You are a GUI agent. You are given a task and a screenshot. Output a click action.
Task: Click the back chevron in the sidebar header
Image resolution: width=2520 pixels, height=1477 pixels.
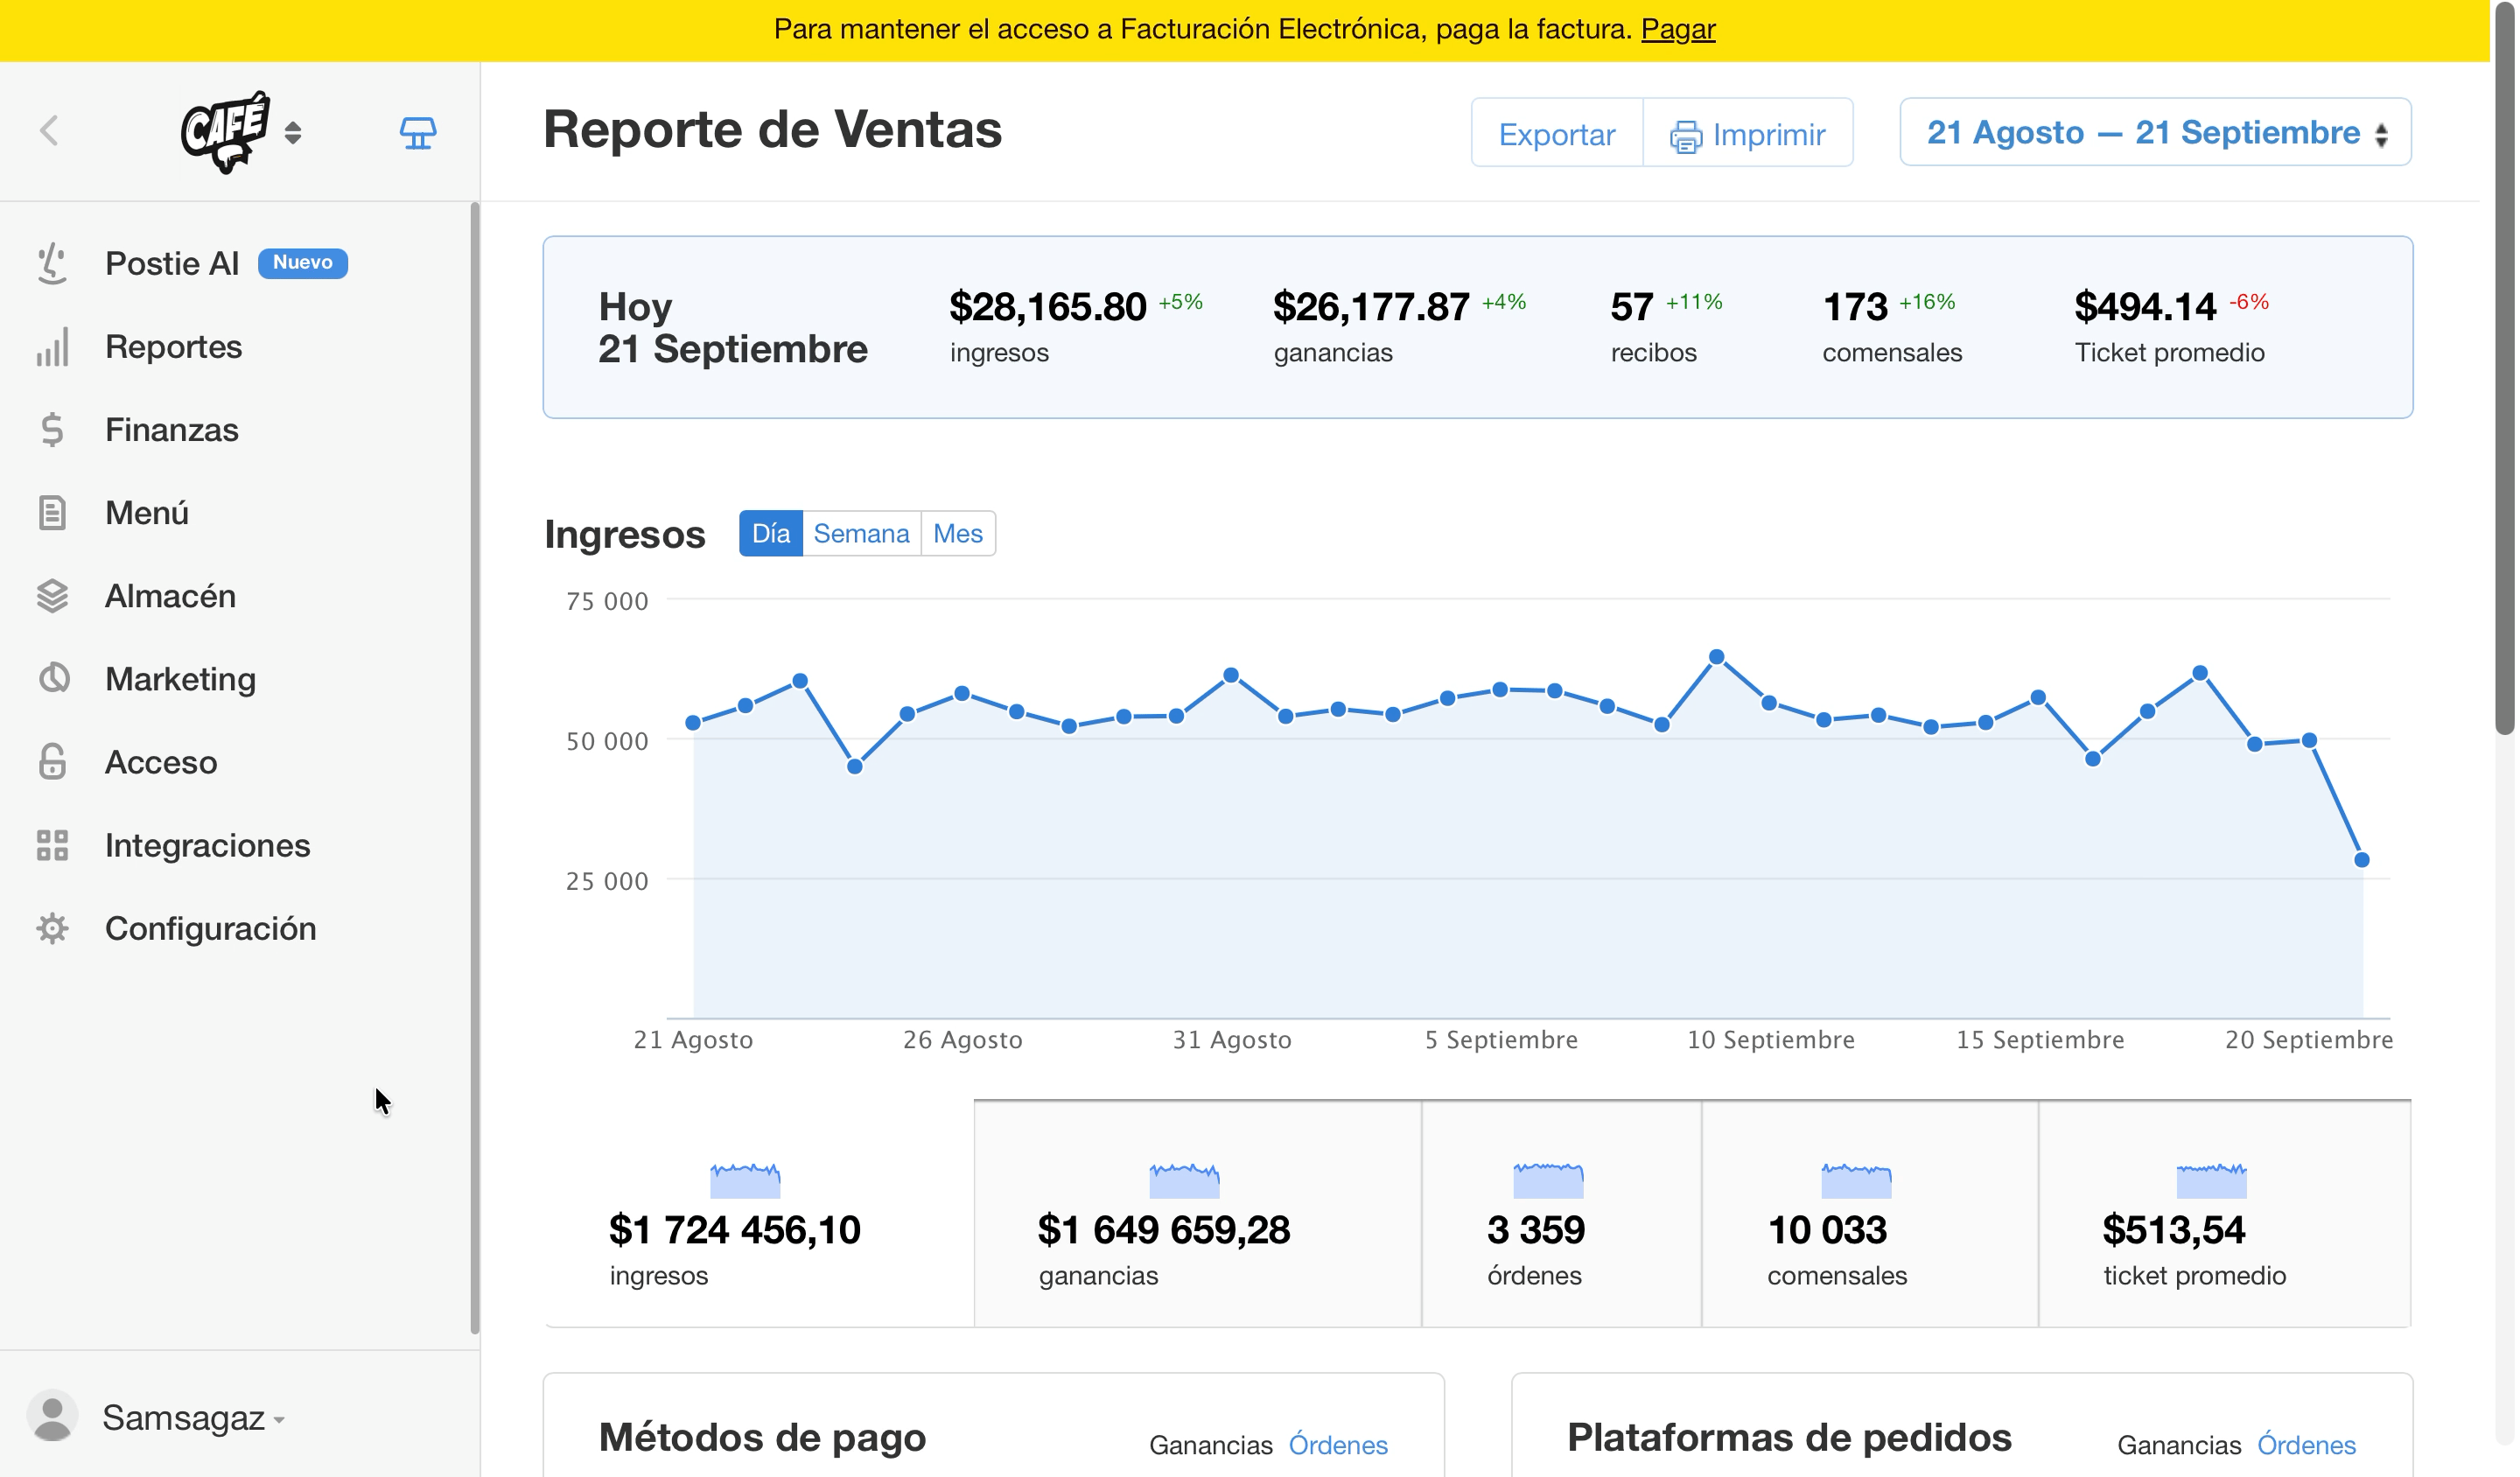coord(49,131)
